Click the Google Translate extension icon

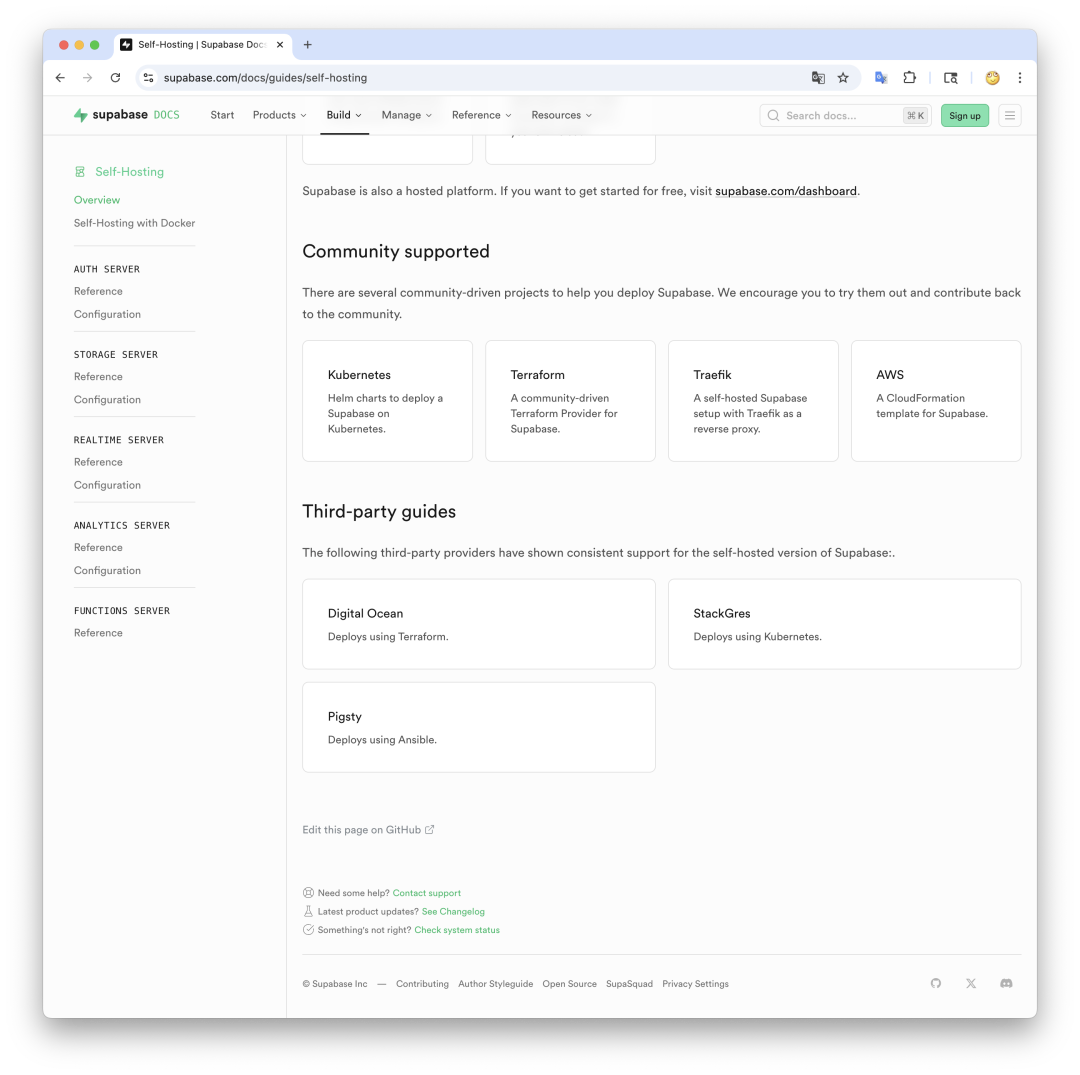point(881,78)
